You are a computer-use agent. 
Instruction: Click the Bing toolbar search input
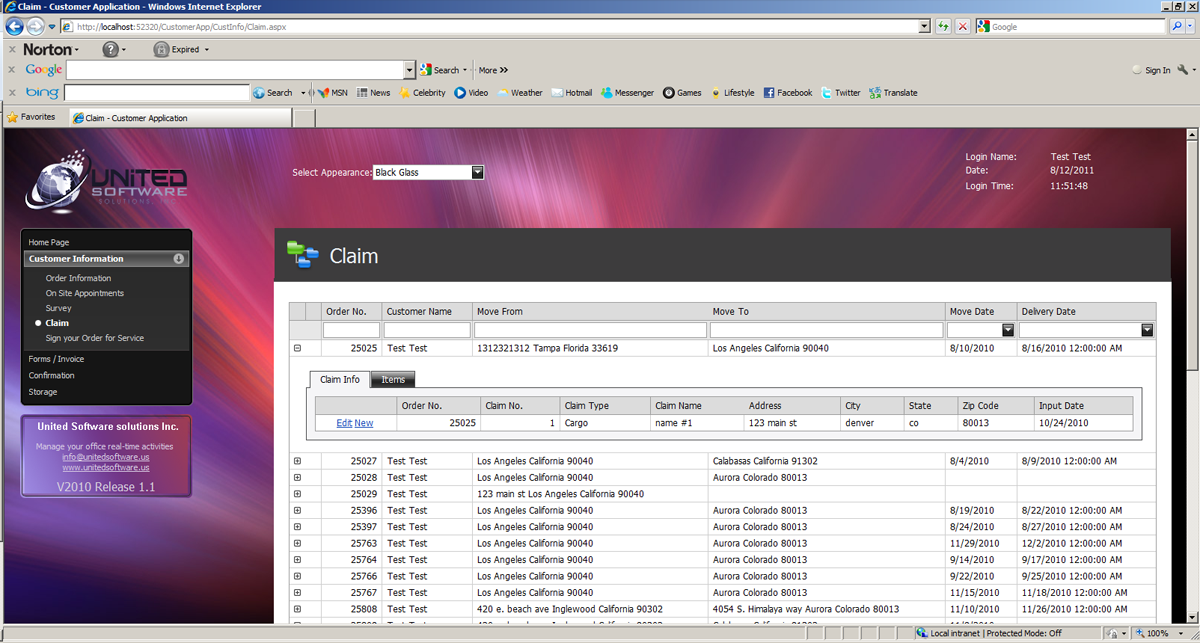pos(156,93)
